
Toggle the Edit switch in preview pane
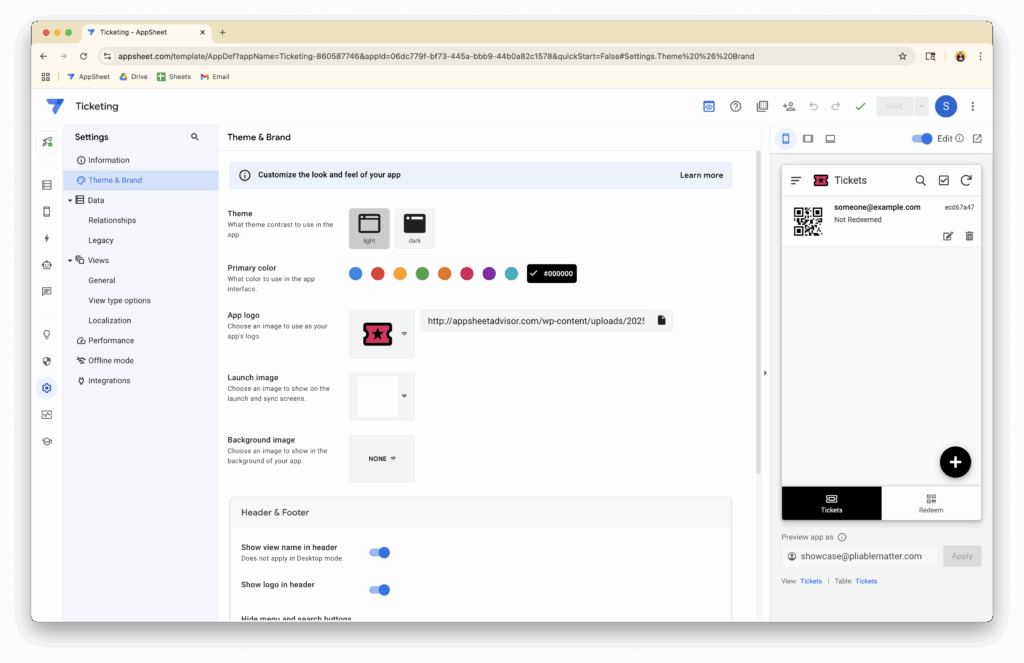click(922, 138)
